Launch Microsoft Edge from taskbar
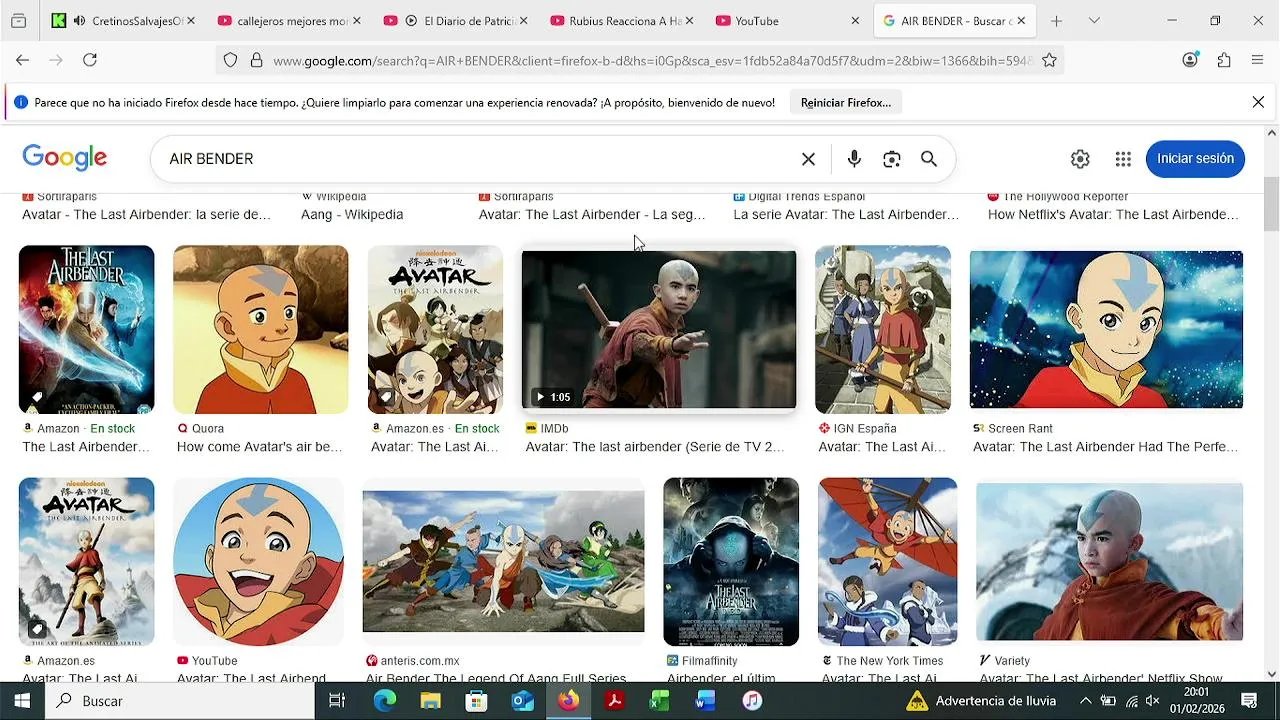Viewport: 1280px width, 720px height. tap(385, 701)
